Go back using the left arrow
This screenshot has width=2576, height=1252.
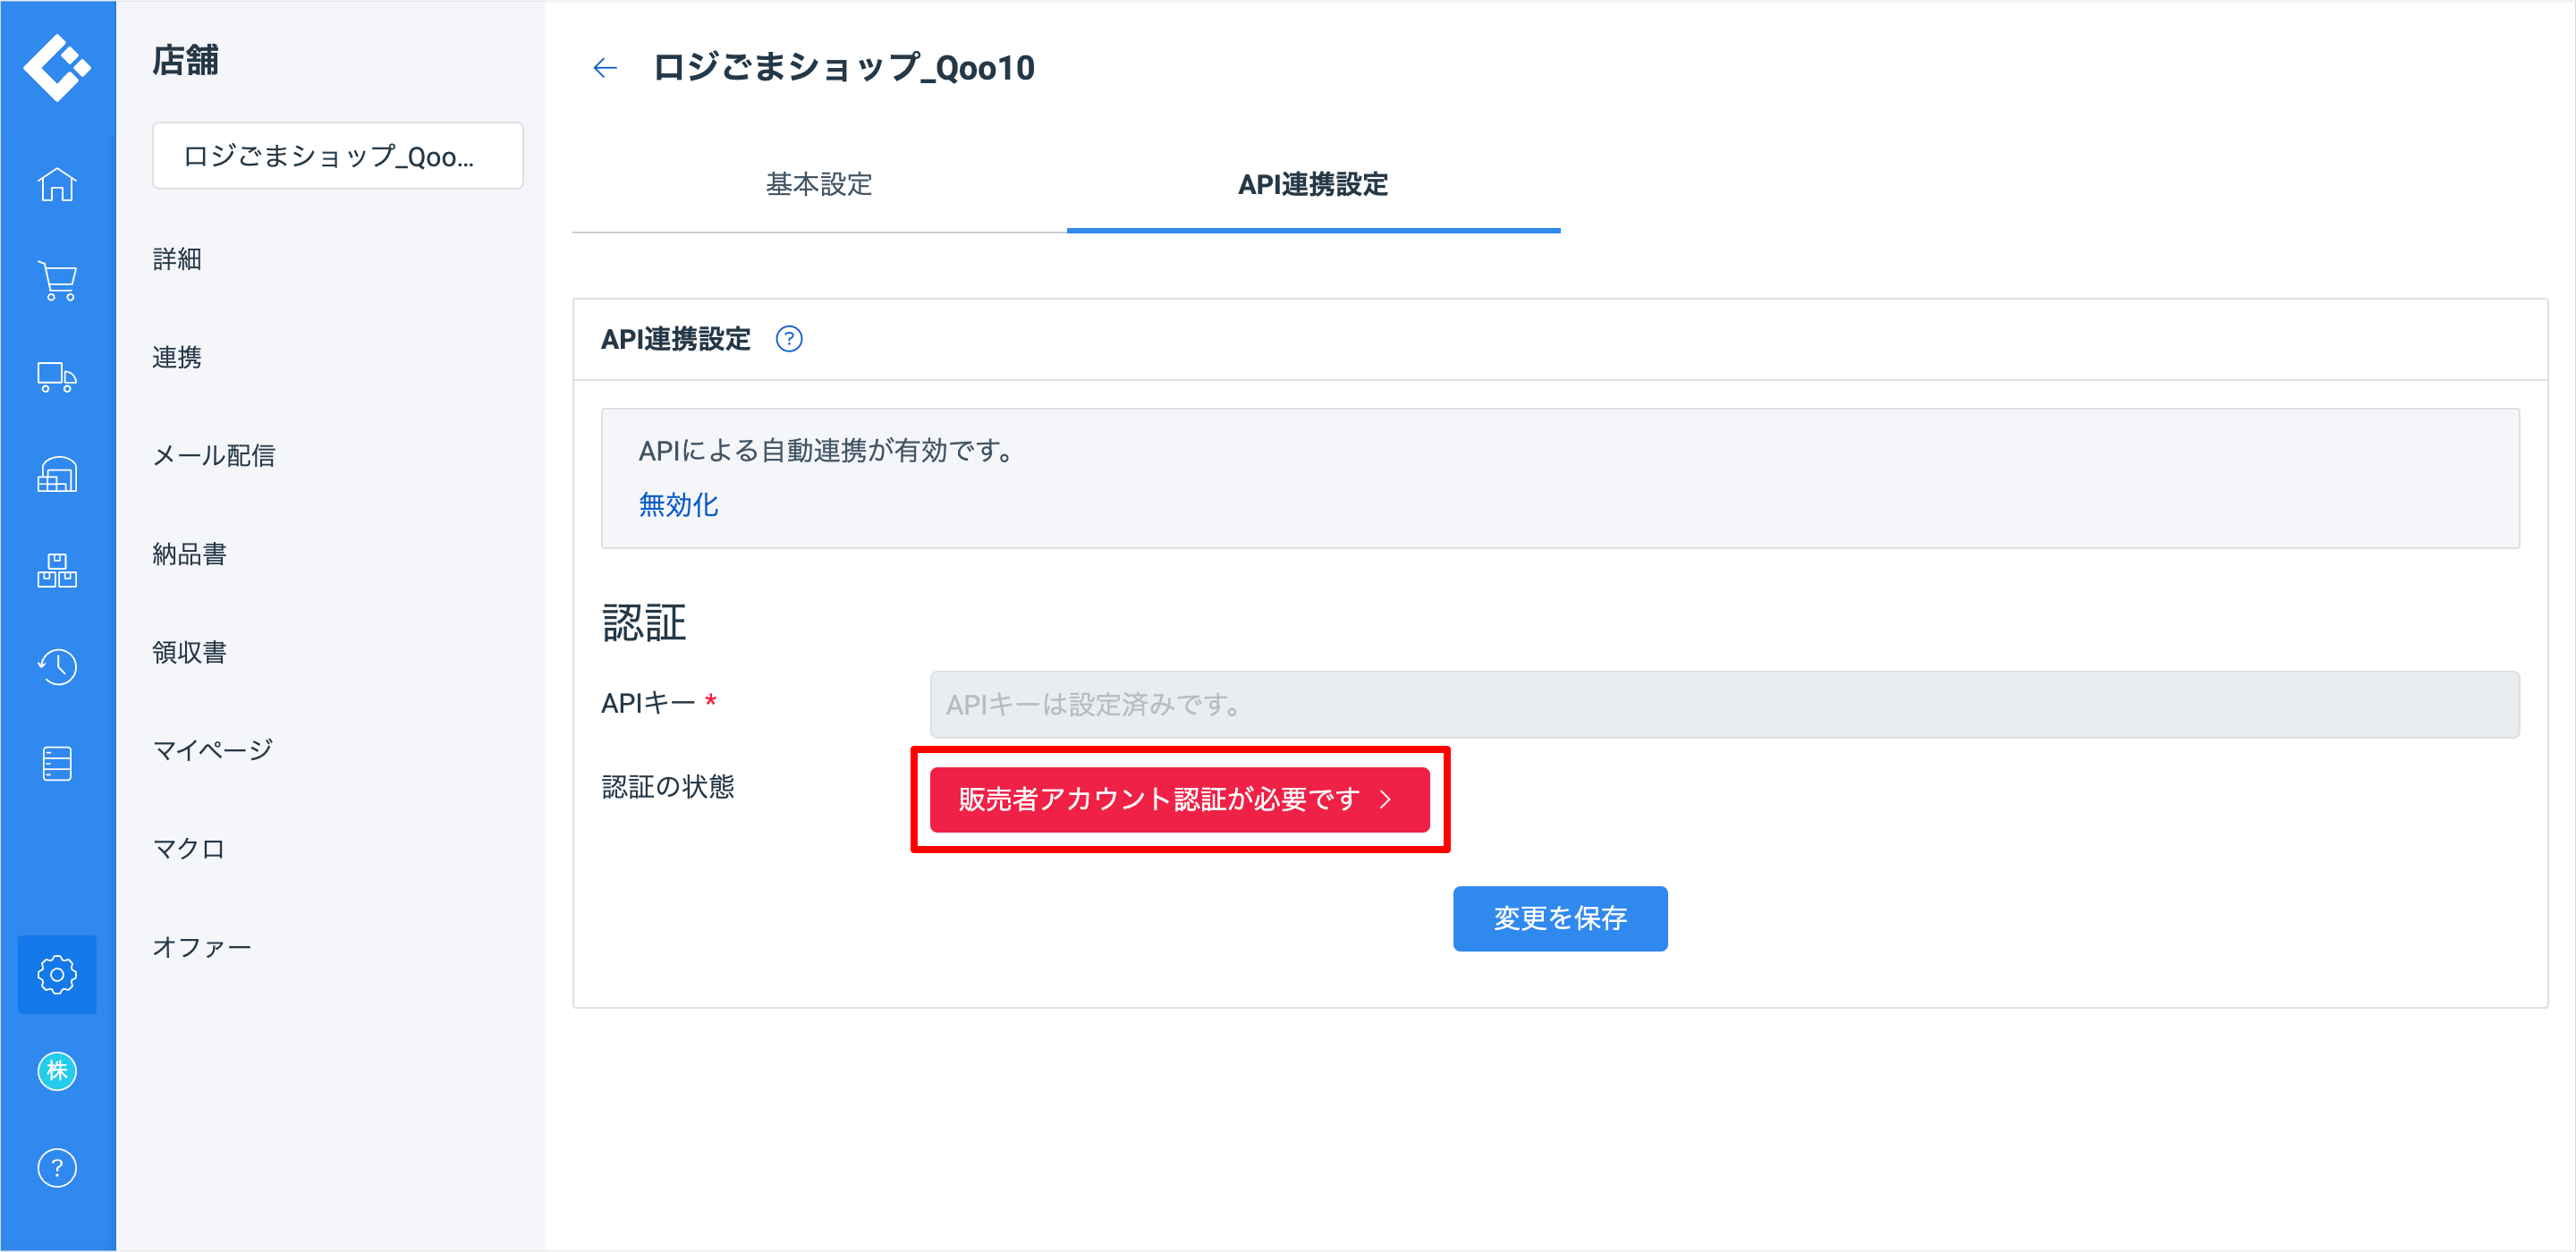click(x=605, y=68)
